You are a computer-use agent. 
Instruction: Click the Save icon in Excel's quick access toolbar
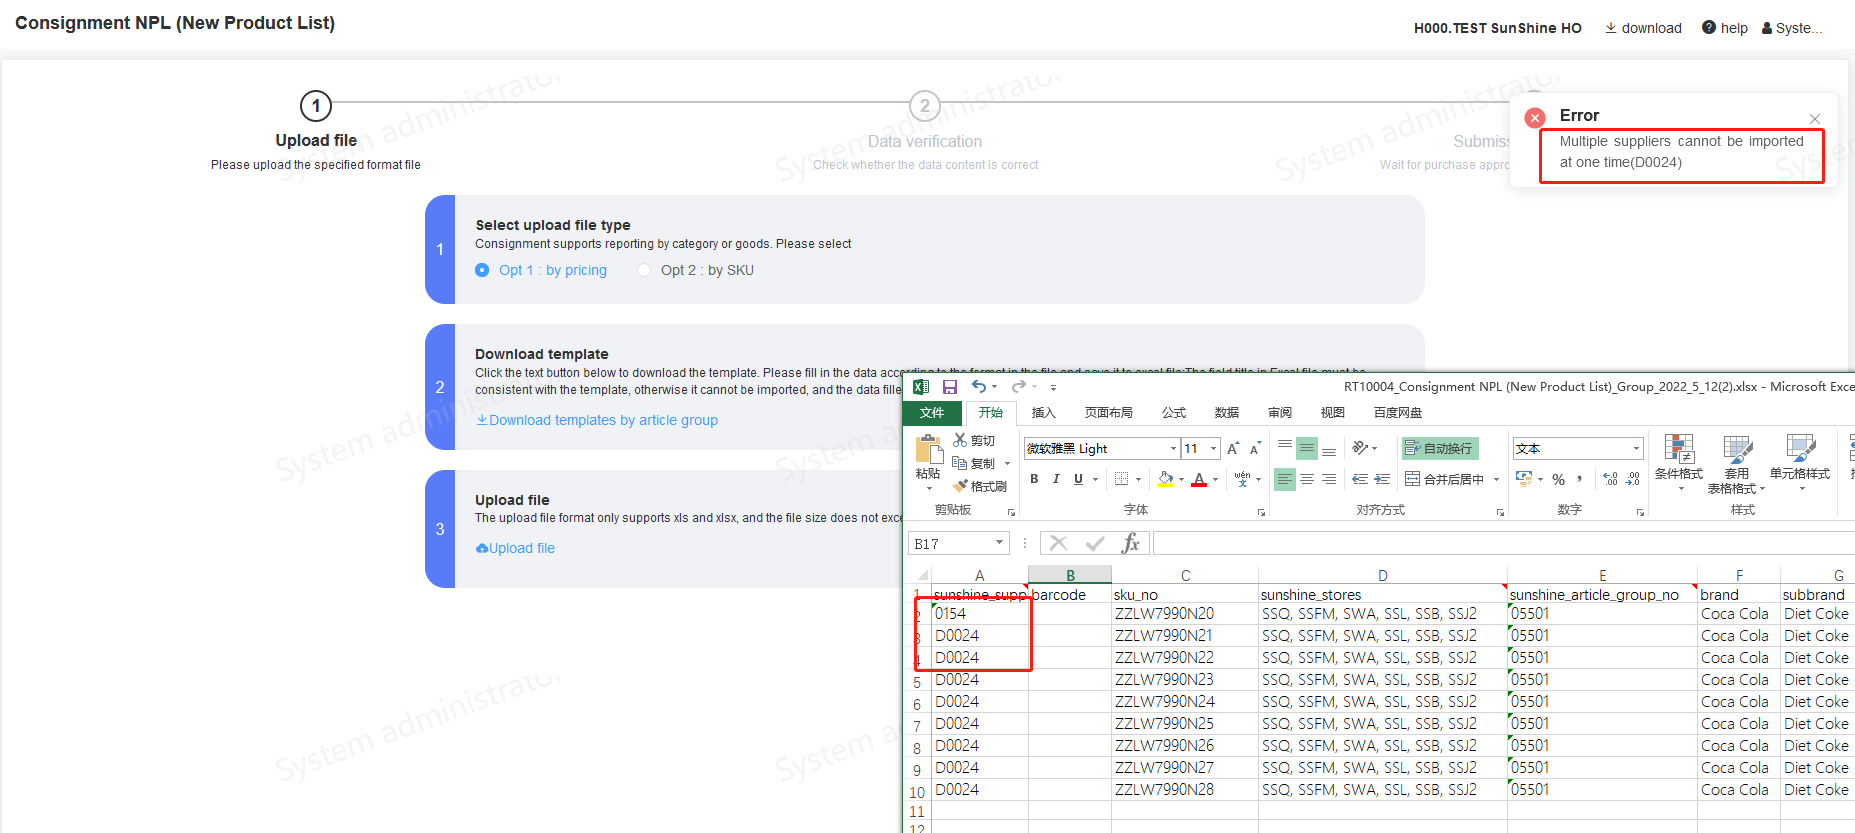[x=950, y=387]
